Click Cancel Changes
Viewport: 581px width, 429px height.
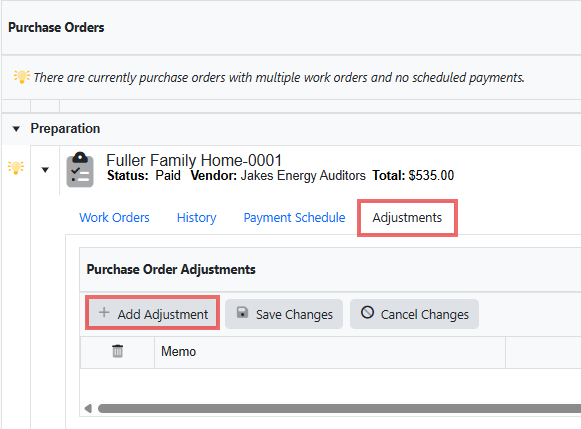414,314
